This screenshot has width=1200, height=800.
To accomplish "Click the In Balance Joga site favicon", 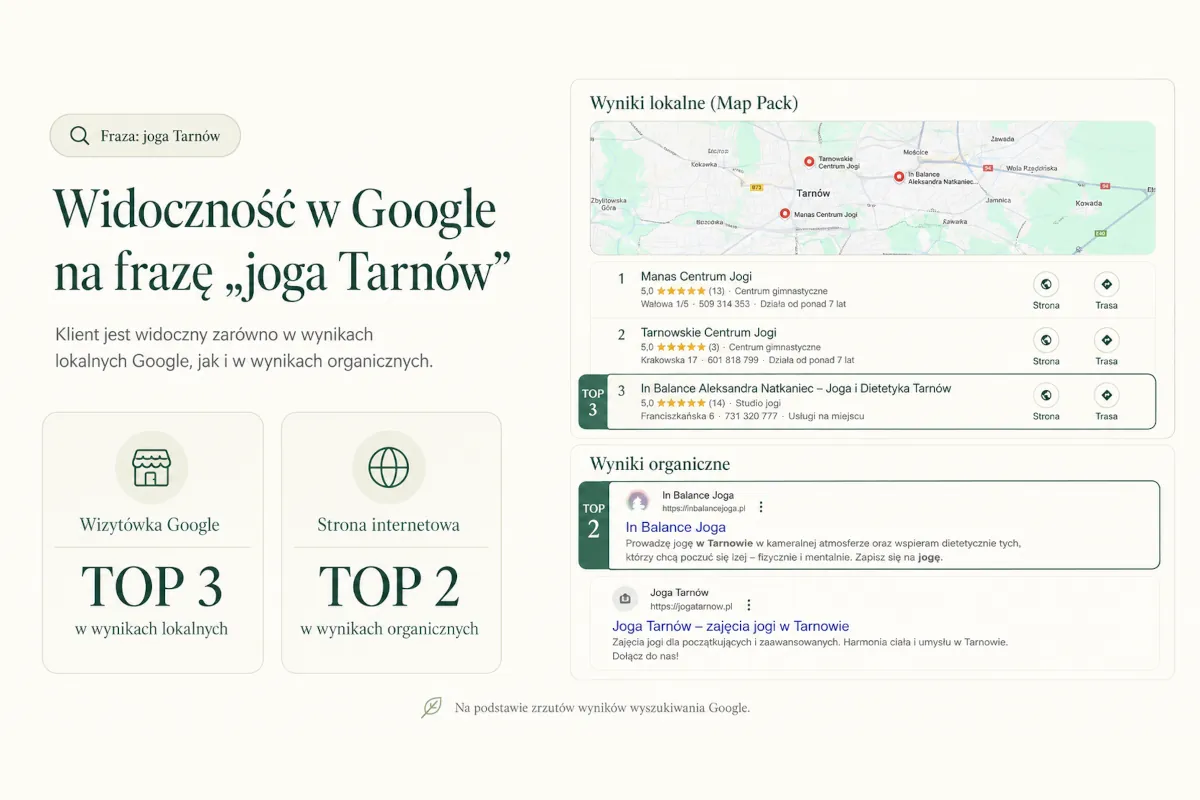I will (638, 501).
